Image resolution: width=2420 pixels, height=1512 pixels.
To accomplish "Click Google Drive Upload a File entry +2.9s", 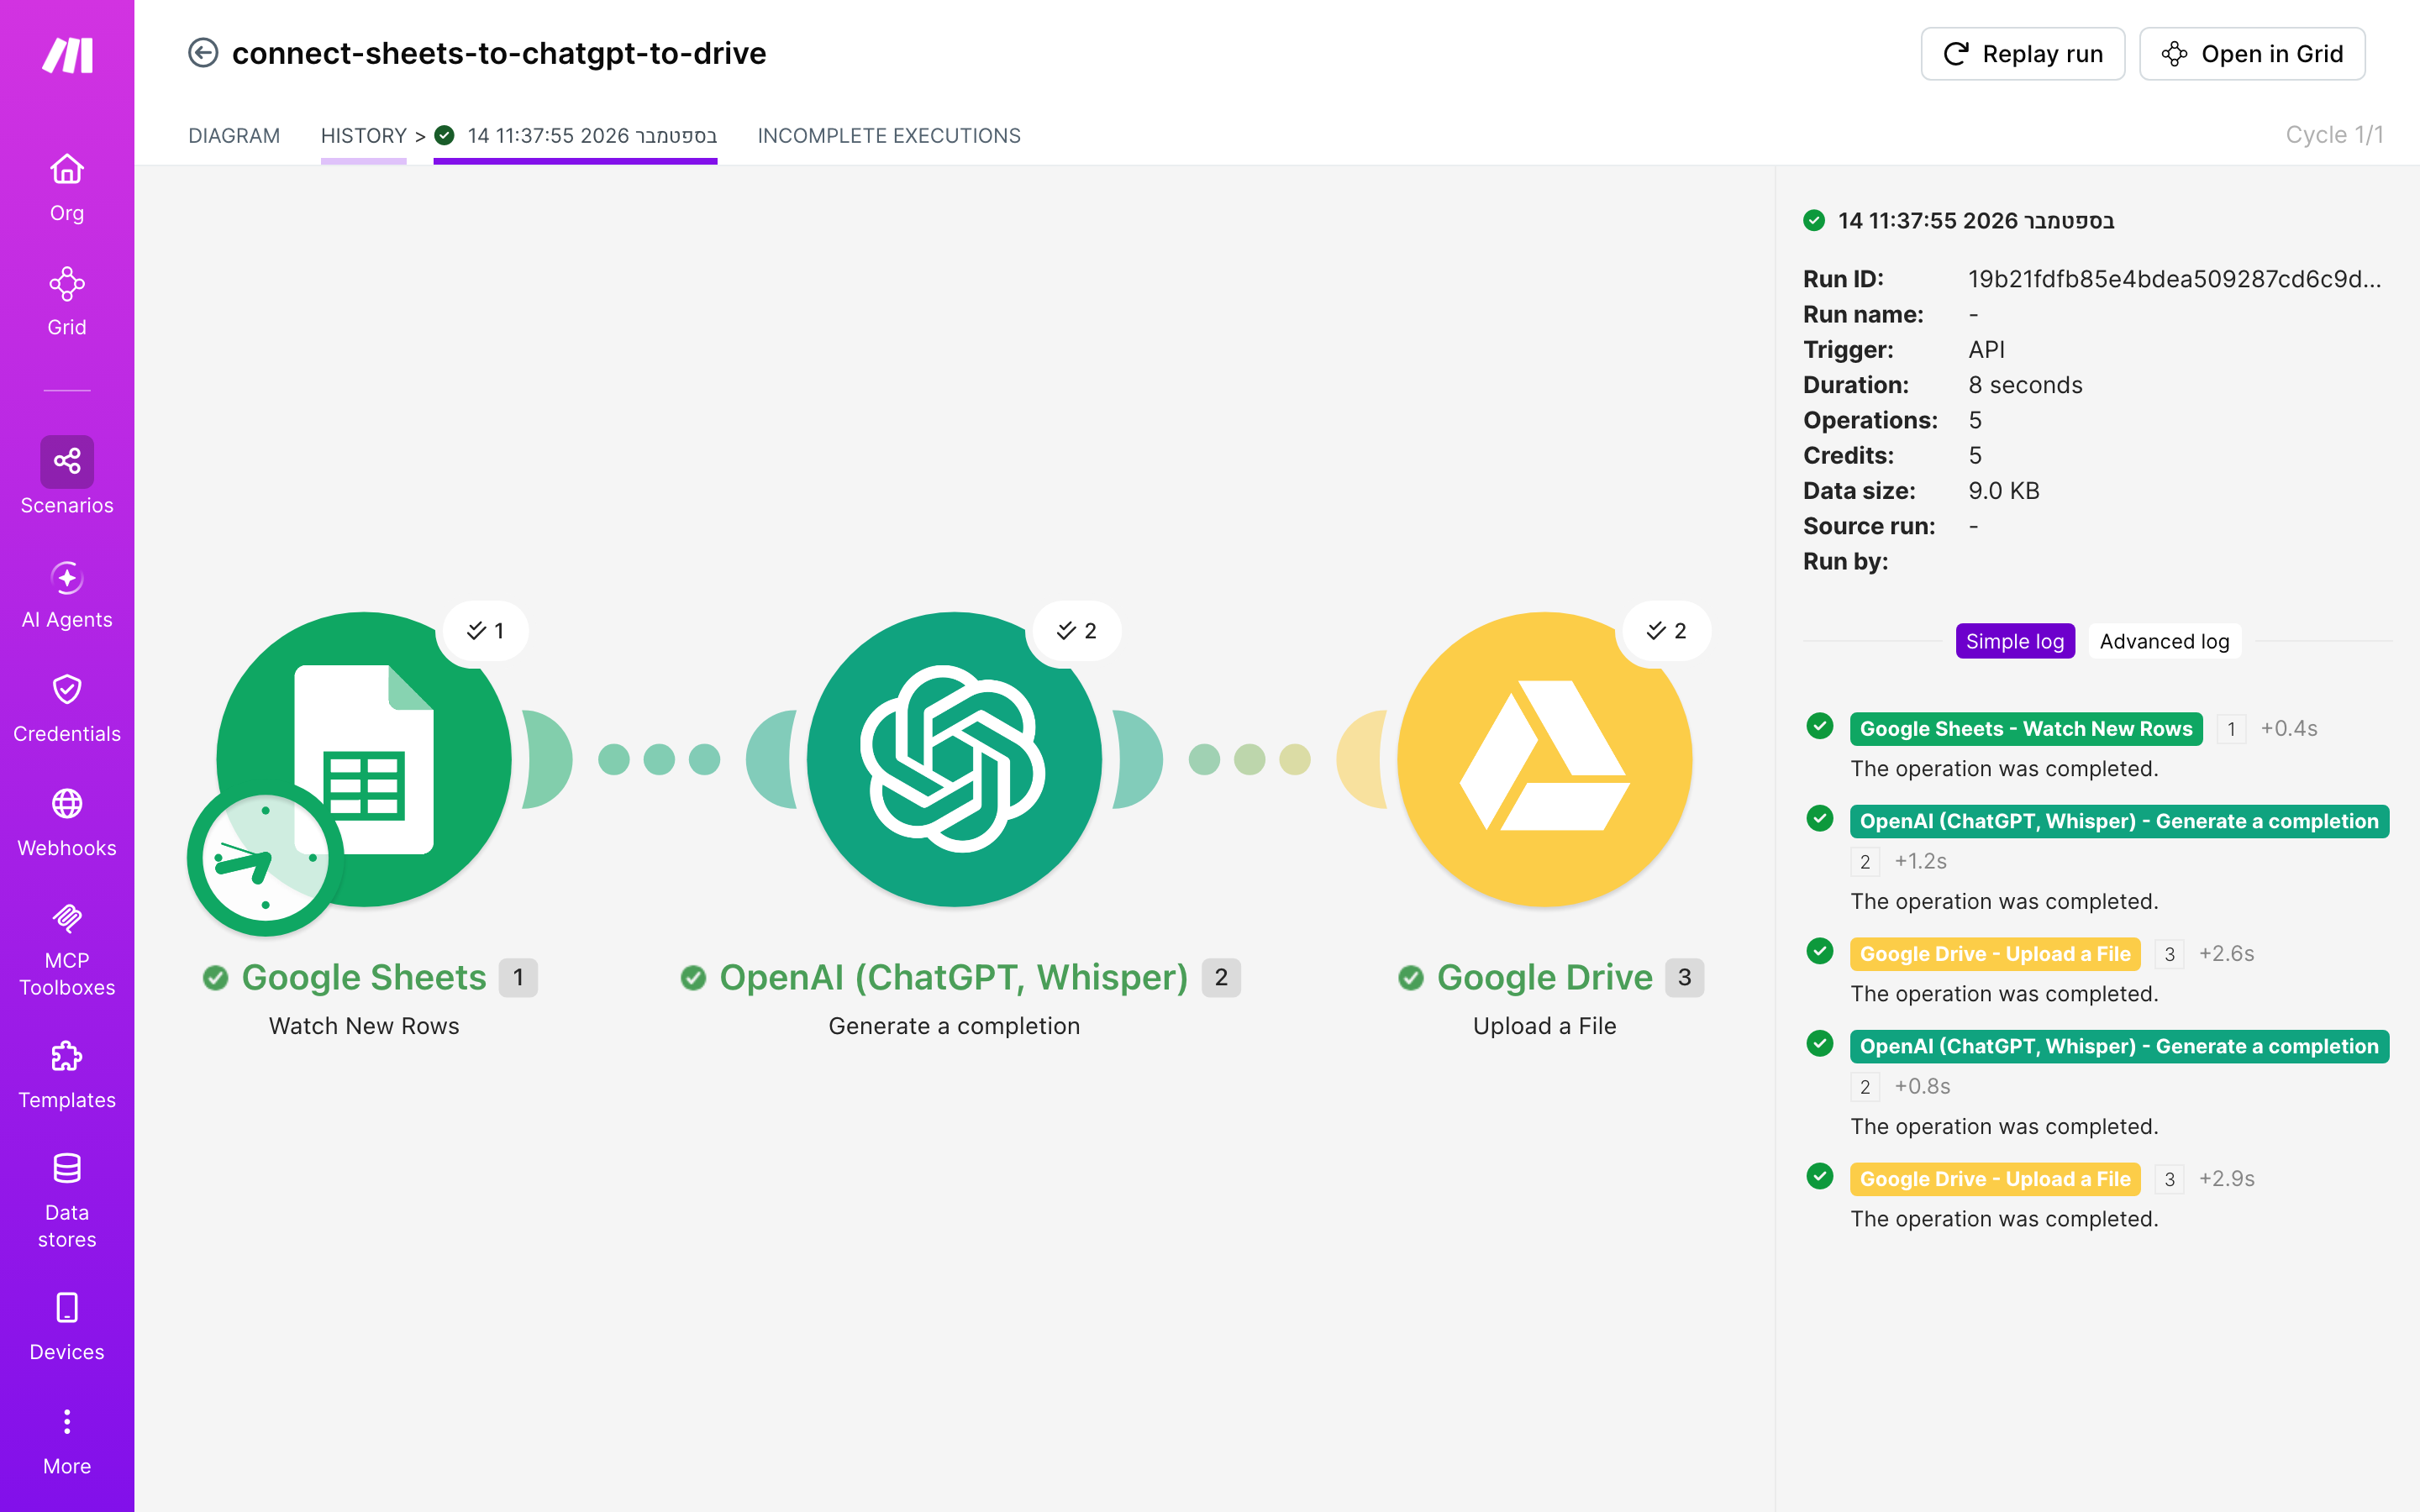I will pyautogui.click(x=1995, y=1179).
